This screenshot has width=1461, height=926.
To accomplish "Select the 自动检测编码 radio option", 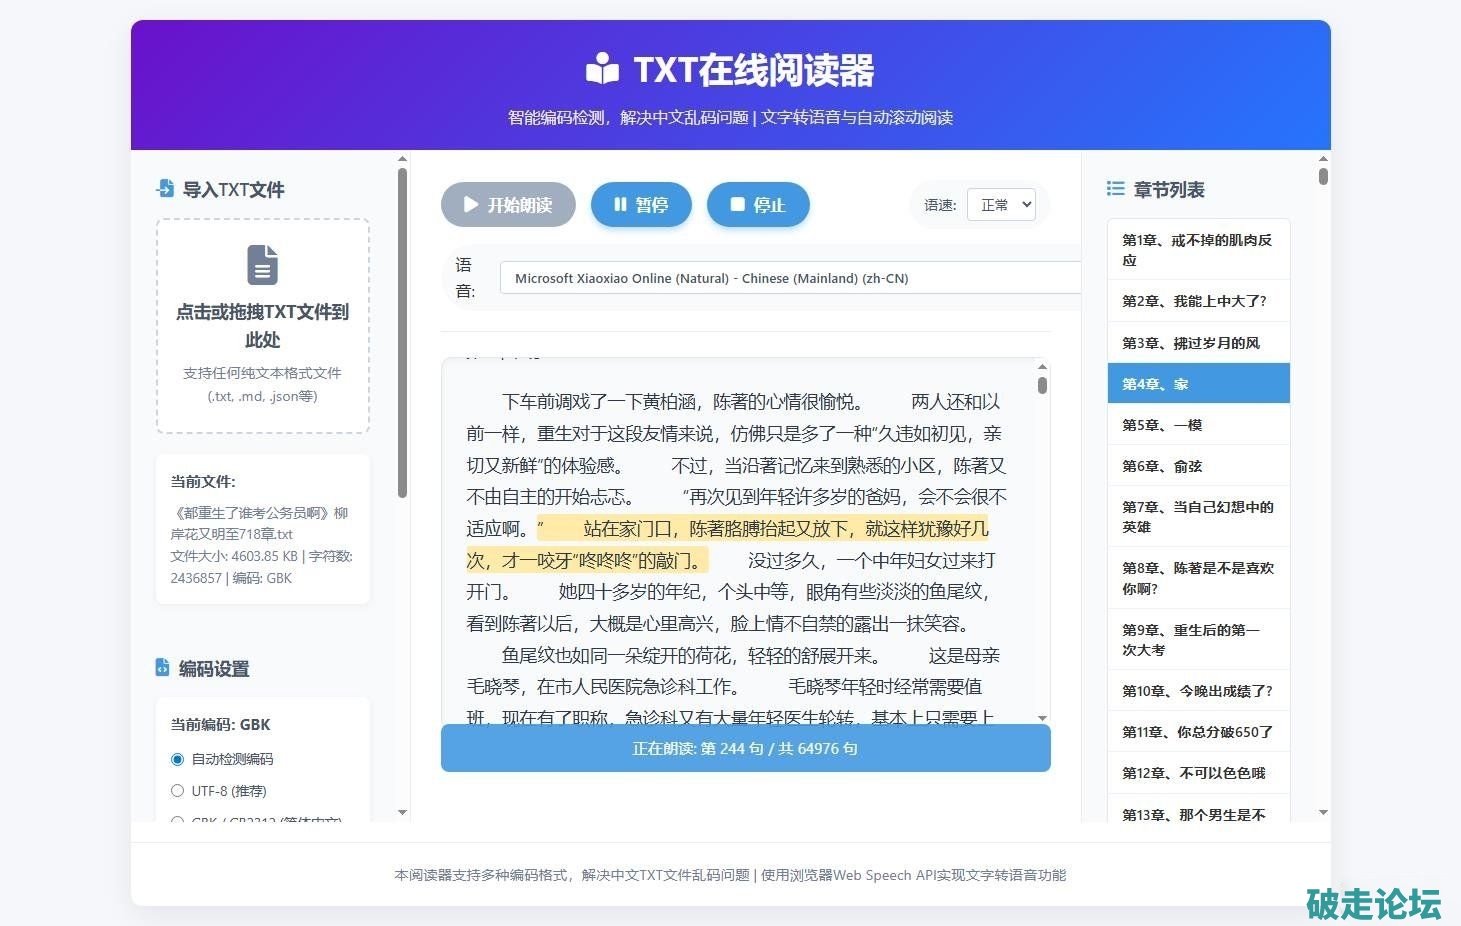I will click(x=178, y=759).
